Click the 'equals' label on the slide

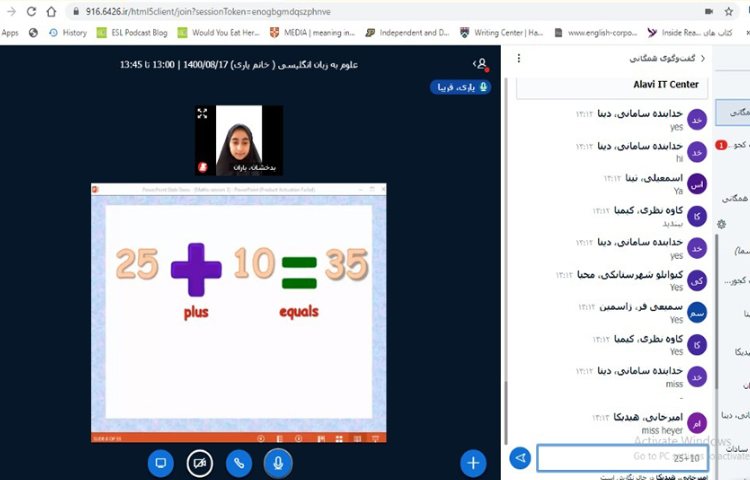[299, 312]
